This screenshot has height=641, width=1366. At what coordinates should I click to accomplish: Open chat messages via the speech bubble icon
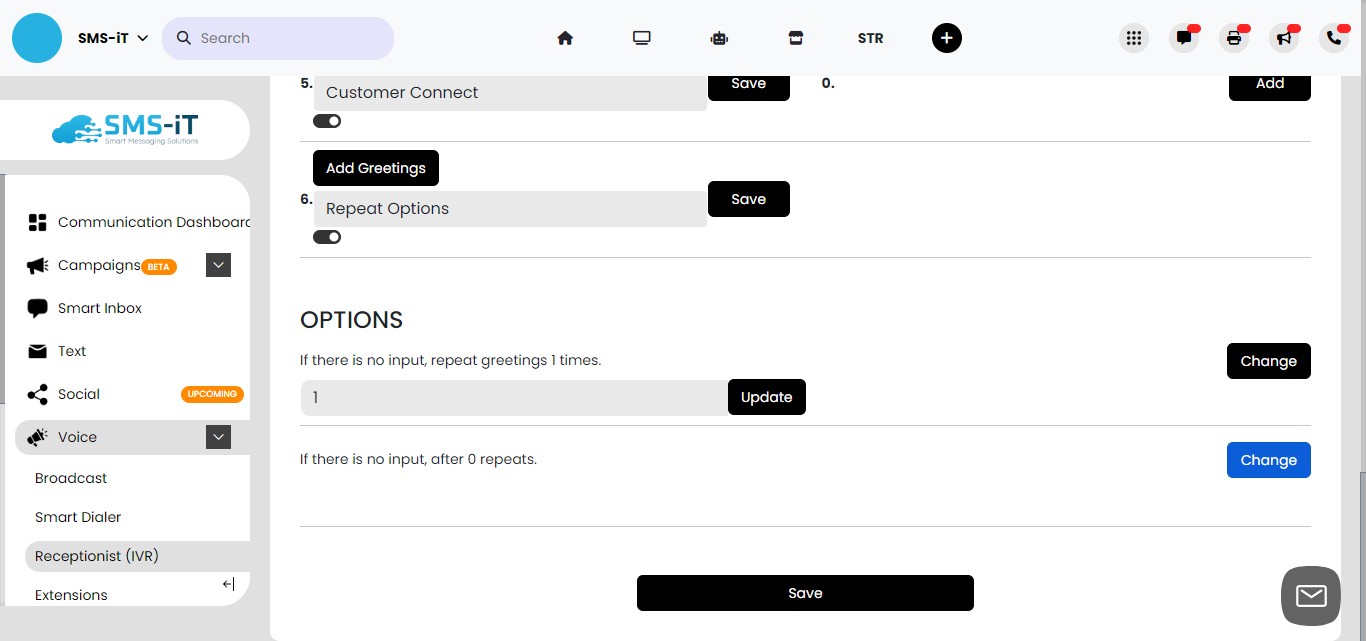point(1184,37)
